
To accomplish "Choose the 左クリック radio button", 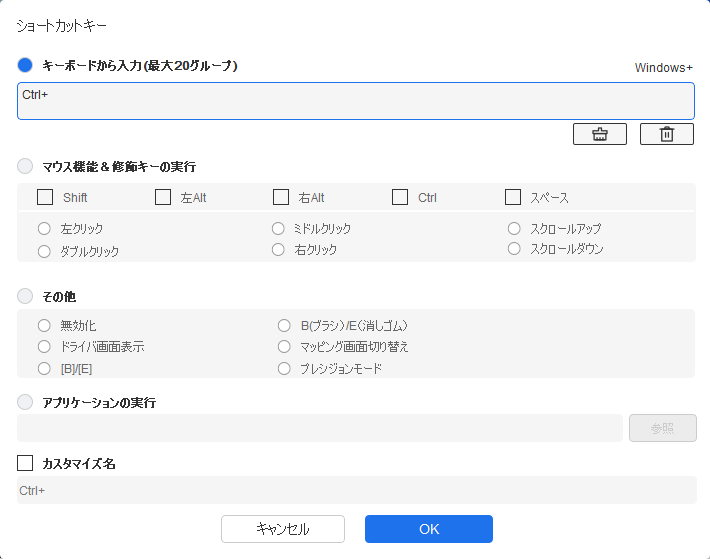I will (x=44, y=229).
